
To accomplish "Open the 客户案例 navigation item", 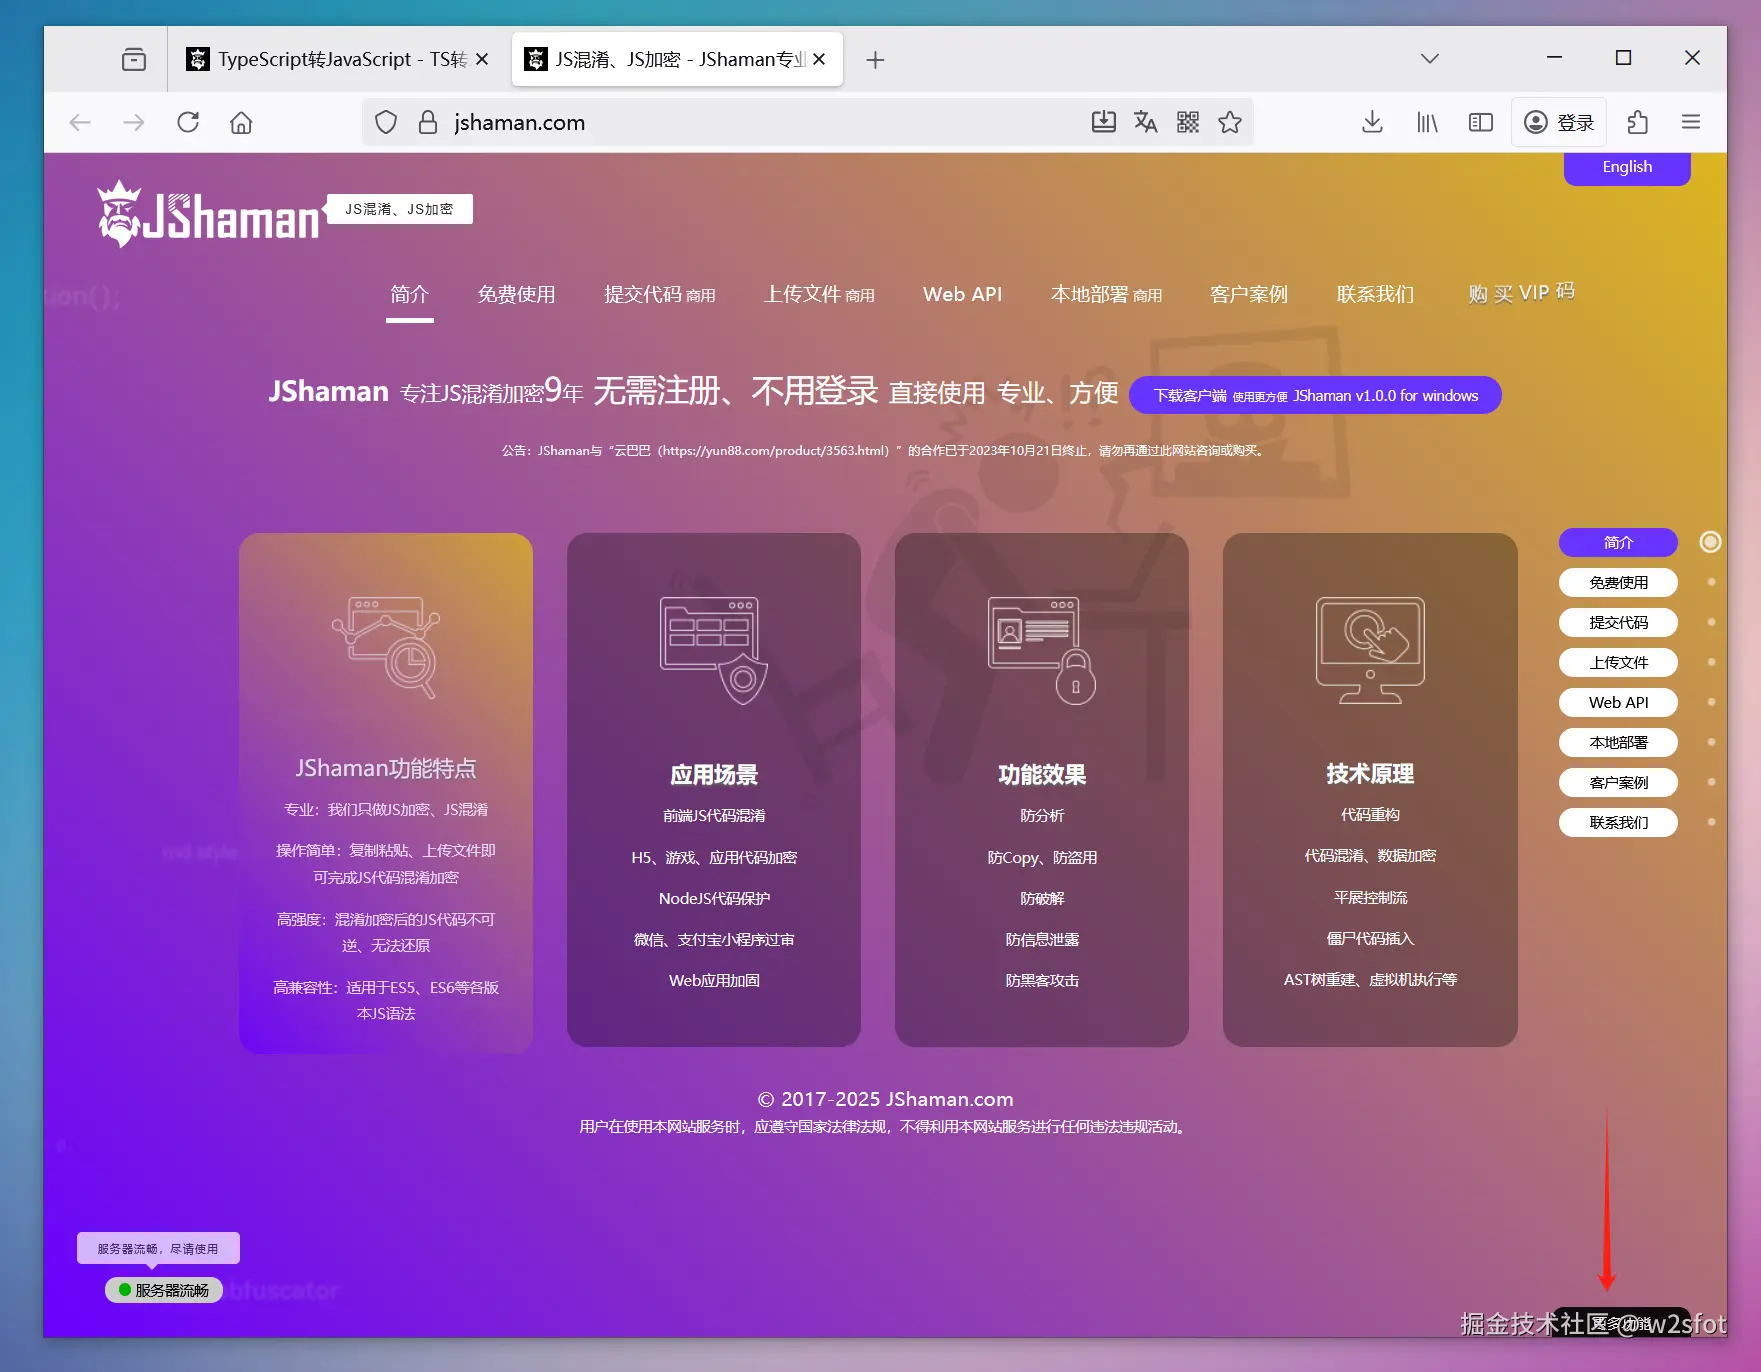I will (1249, 294).
